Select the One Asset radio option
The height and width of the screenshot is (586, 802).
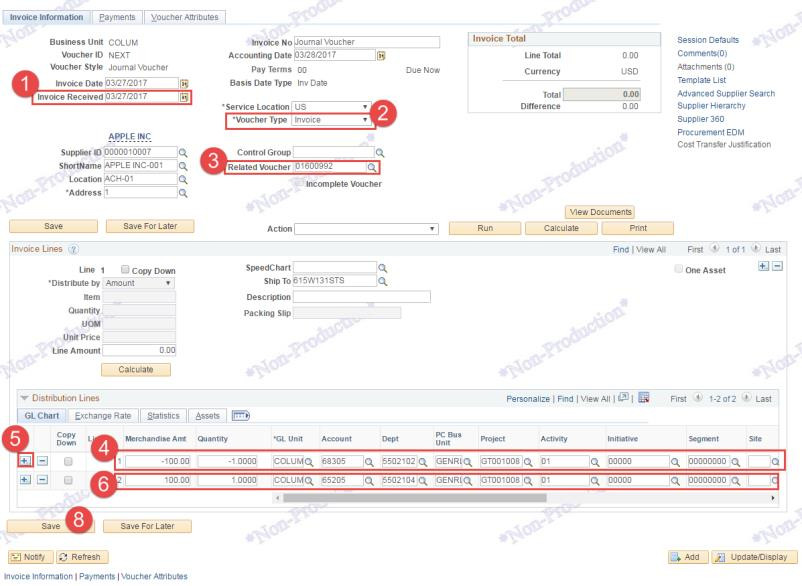[679, 270]
